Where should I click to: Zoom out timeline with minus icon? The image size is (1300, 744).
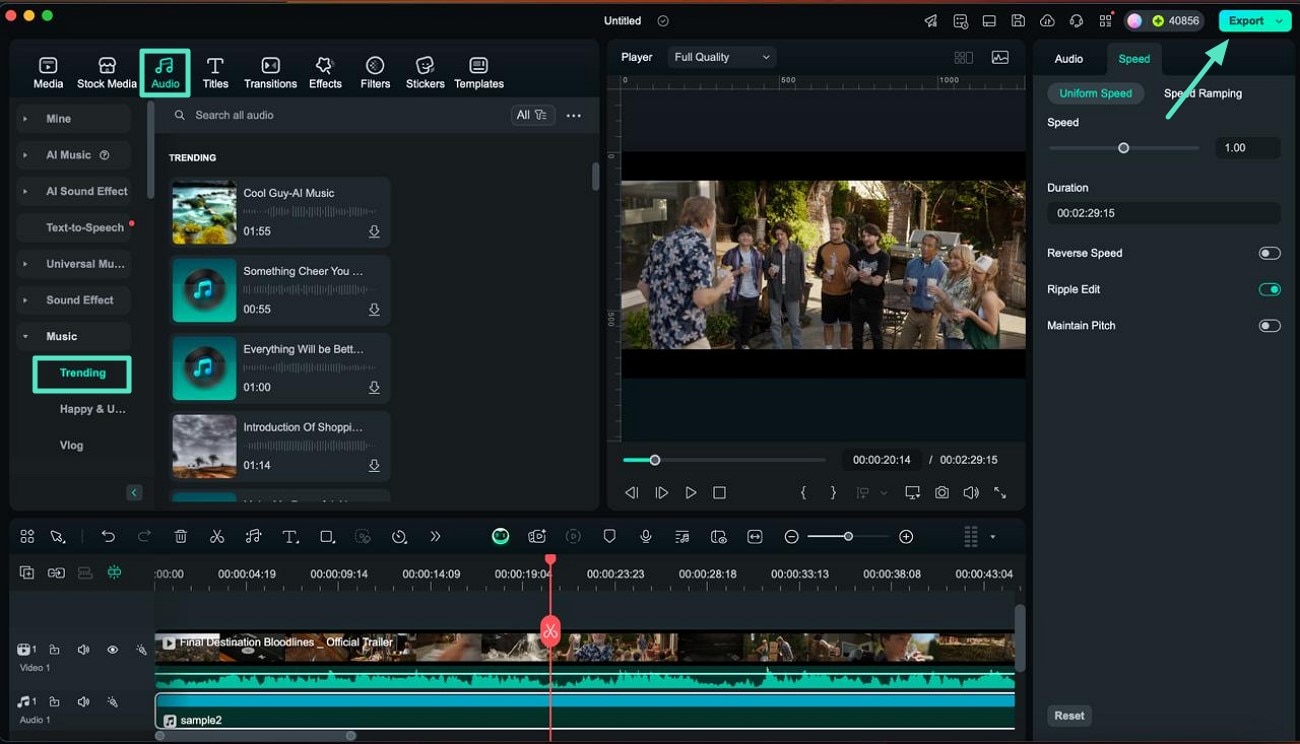point(791,537)
